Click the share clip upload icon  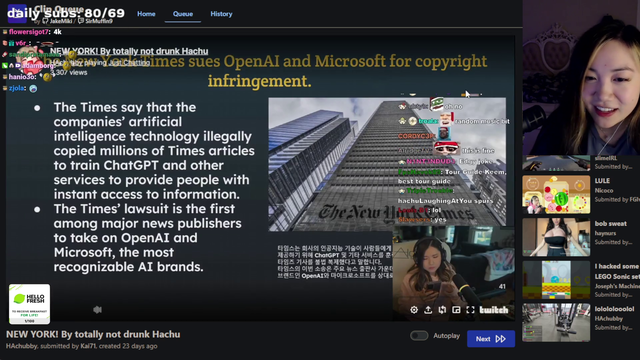428,310
